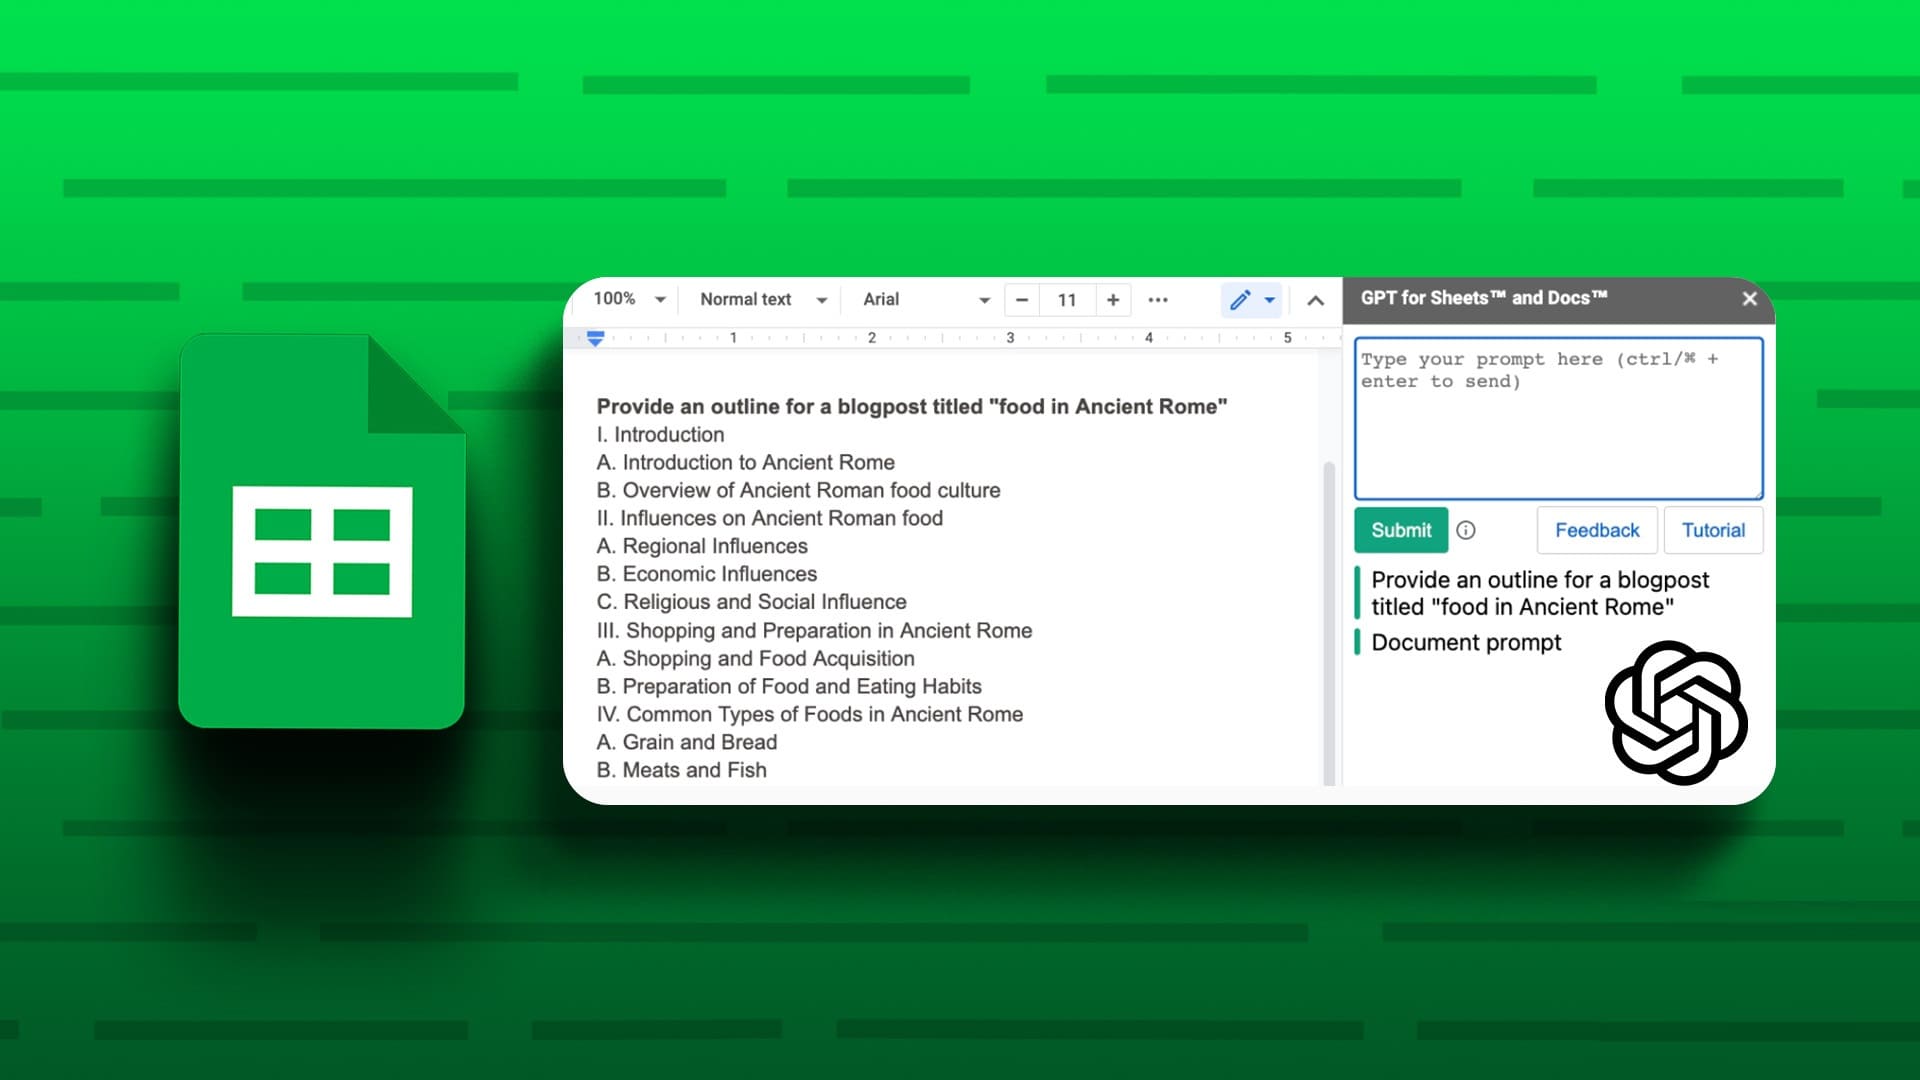
Task: Click the Google Sheets logo
Action: (x=322, y=531)
